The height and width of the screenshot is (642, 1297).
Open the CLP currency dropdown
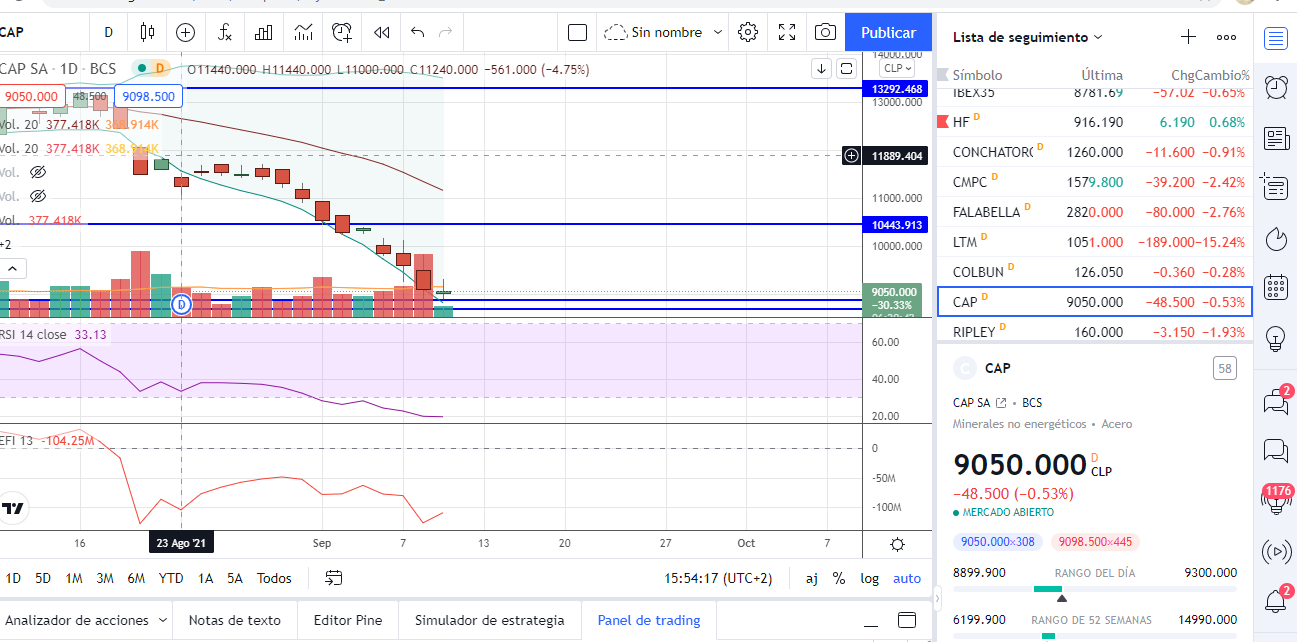(897, 69)
